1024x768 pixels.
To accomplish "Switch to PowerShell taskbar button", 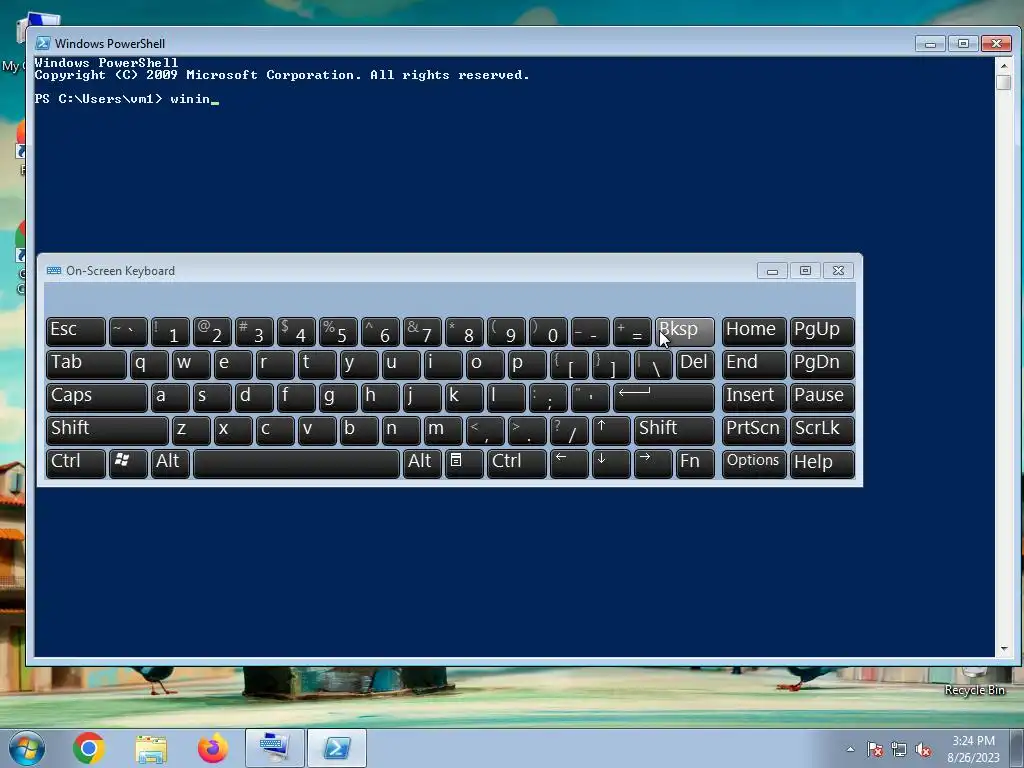I will coord(337,748).
